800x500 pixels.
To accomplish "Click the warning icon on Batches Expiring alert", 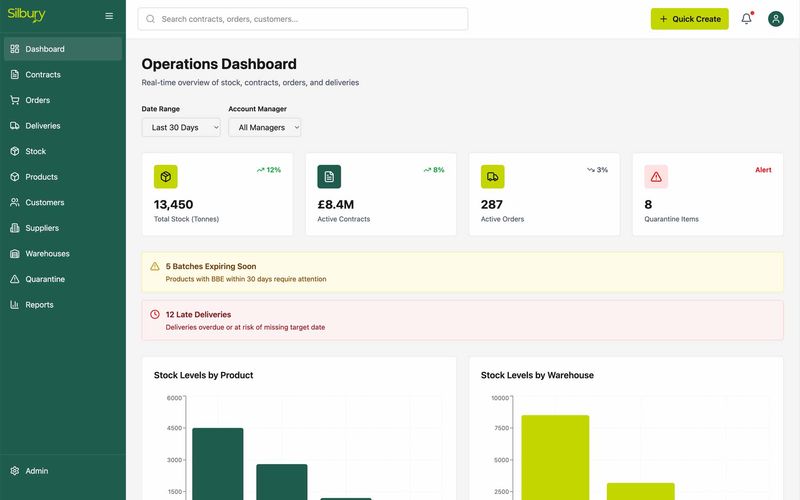I will click(x=155, y=266).
